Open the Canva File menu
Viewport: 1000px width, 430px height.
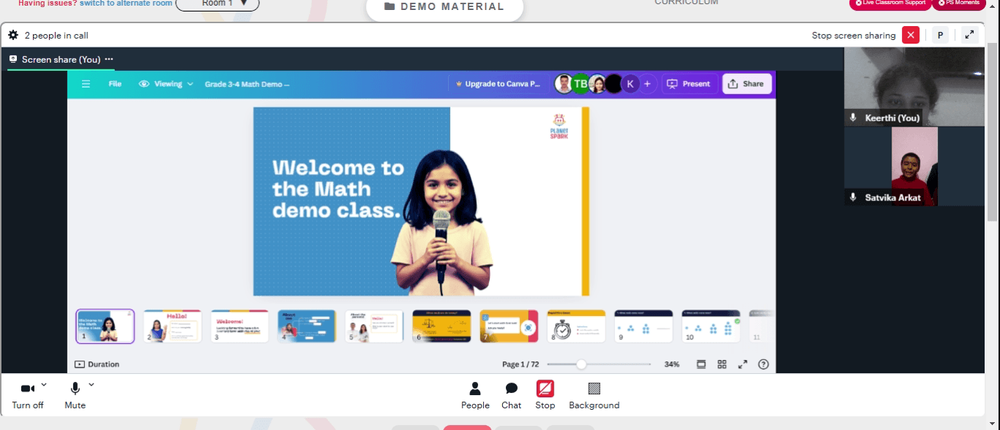115,84
